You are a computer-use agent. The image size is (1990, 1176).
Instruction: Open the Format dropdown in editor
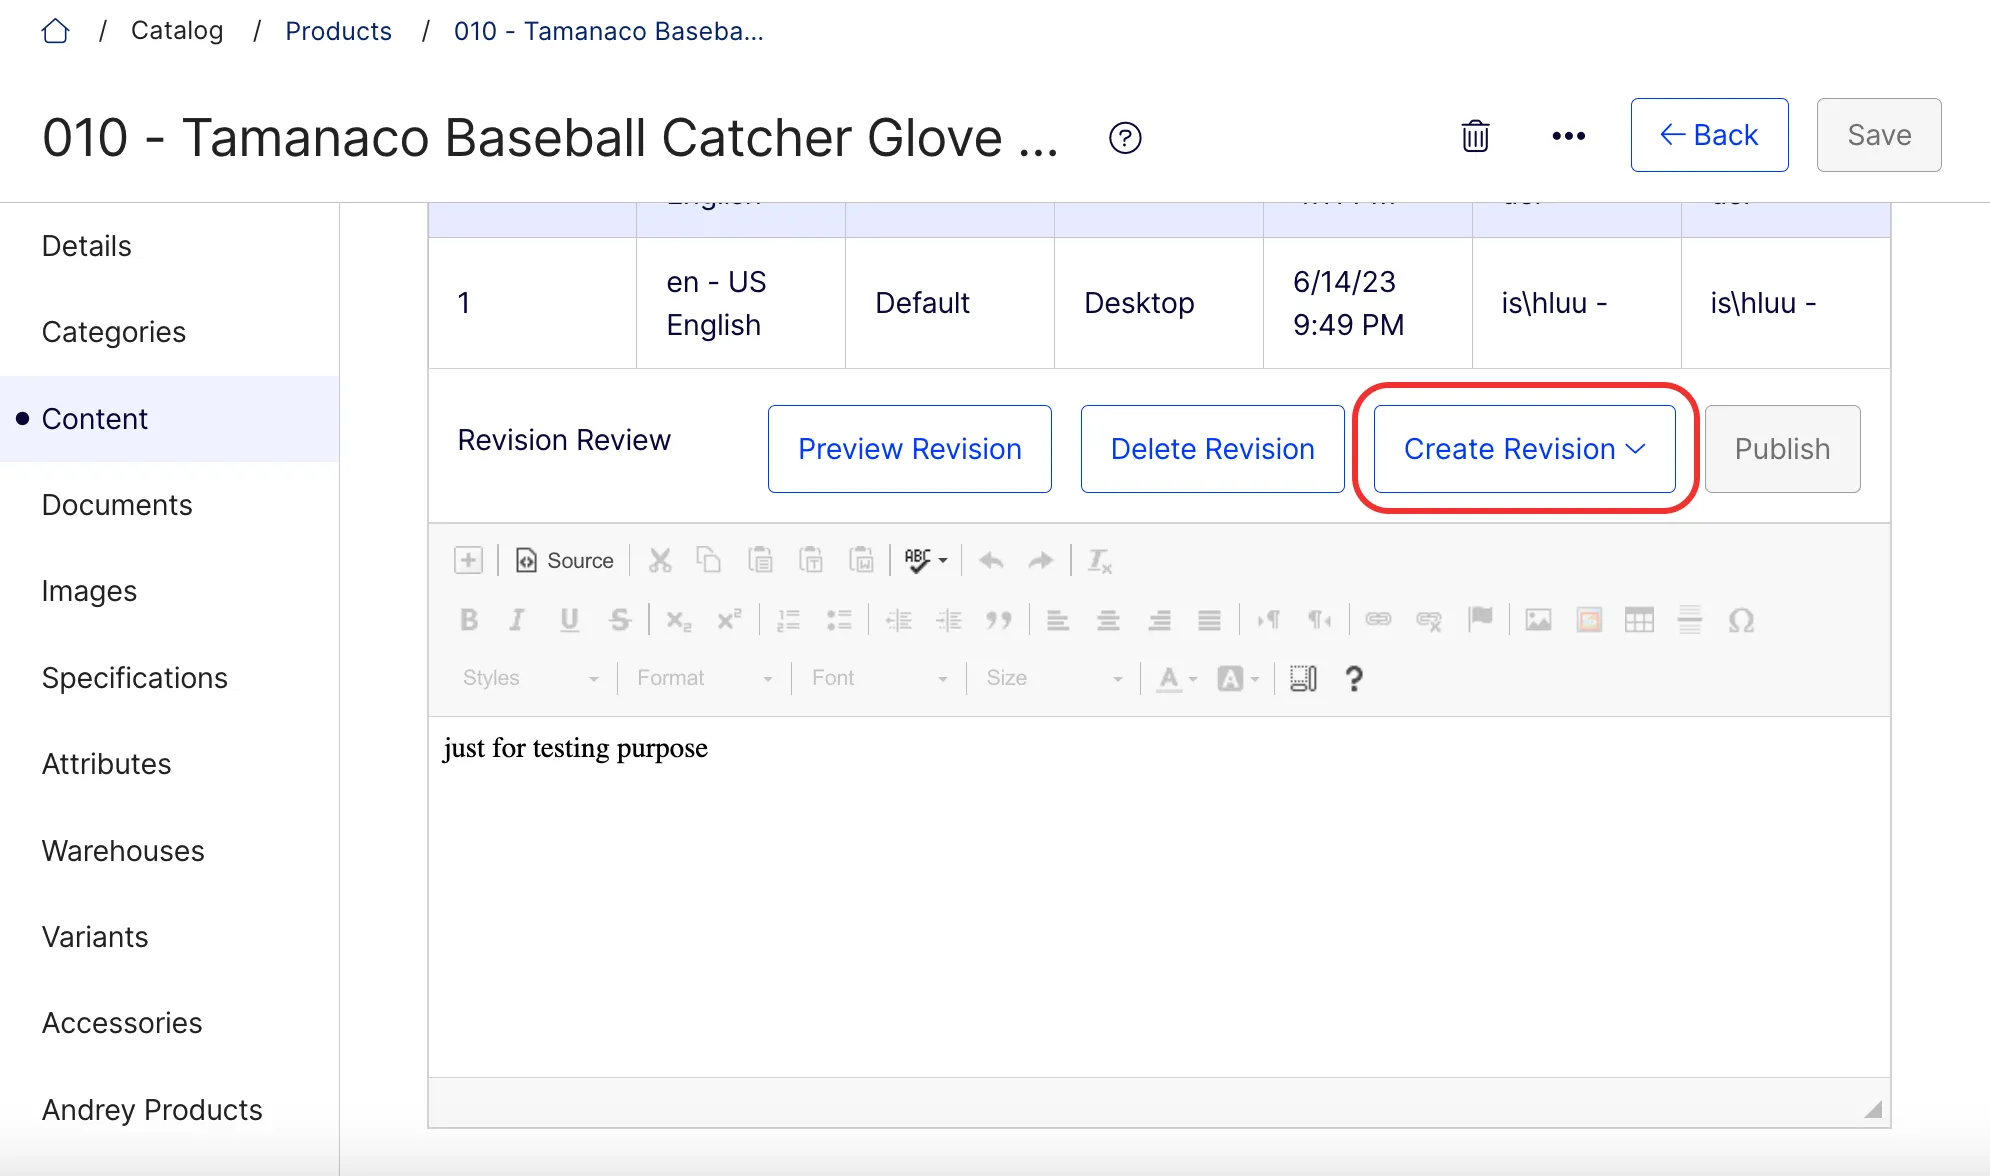click(x=705, y=678)
